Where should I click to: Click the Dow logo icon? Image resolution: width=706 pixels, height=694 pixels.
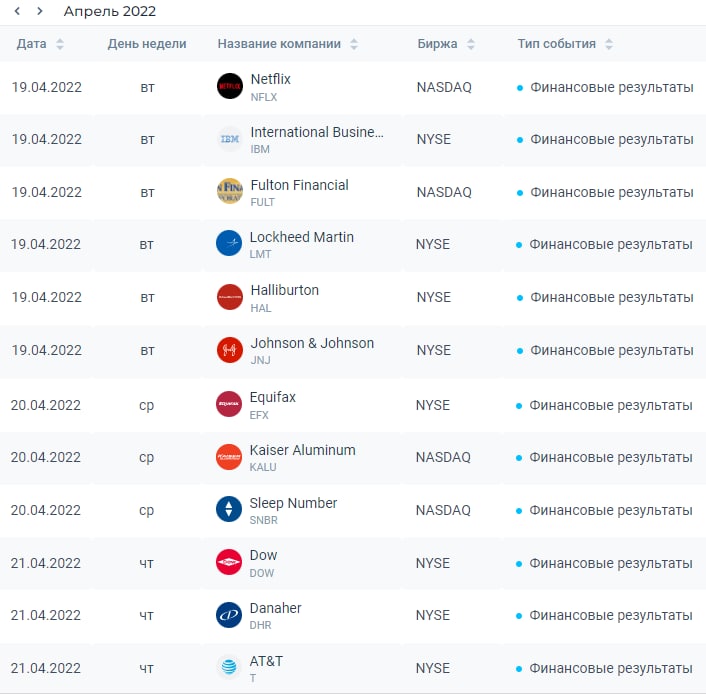pos(229,562)
